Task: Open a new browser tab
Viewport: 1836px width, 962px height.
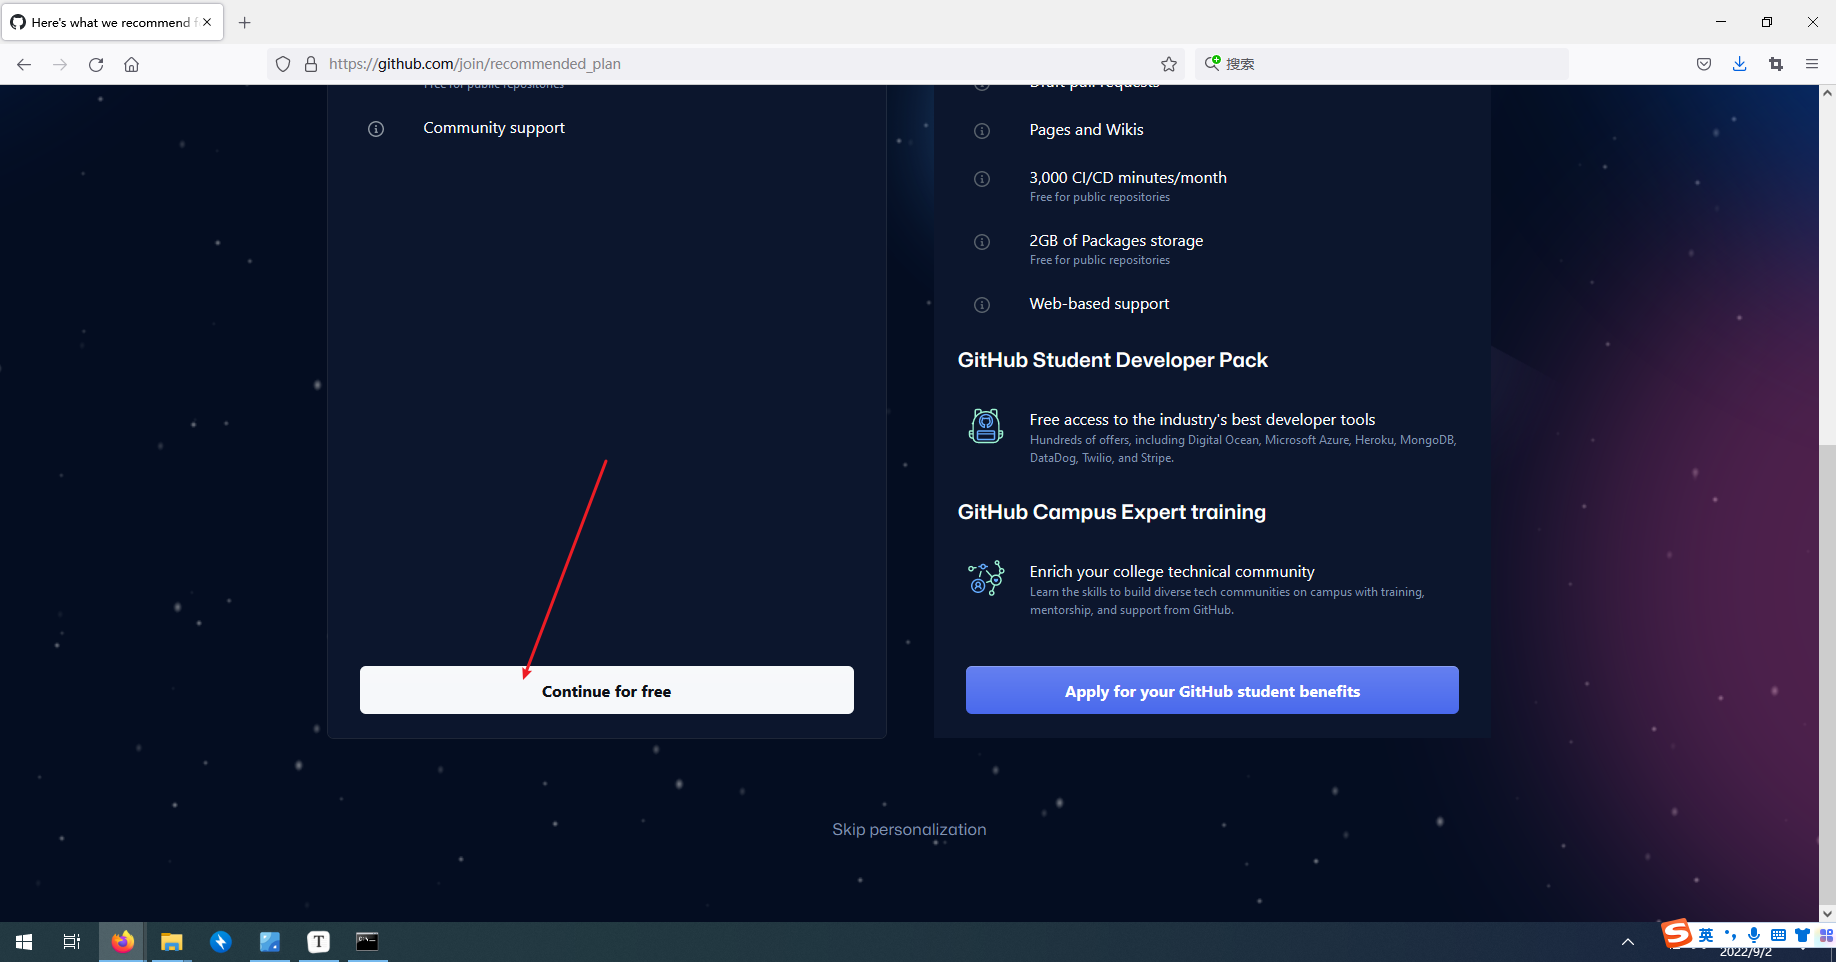Action: point(245,22)
